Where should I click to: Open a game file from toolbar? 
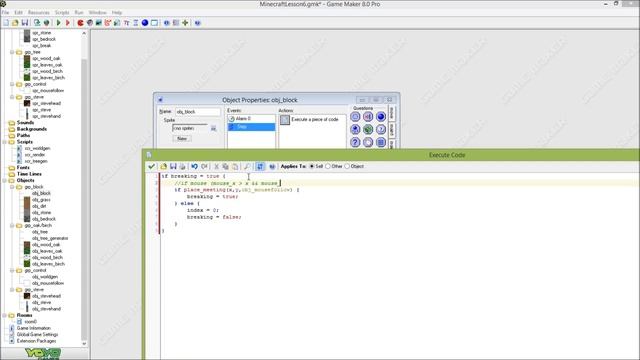click(x=16, y=23)
